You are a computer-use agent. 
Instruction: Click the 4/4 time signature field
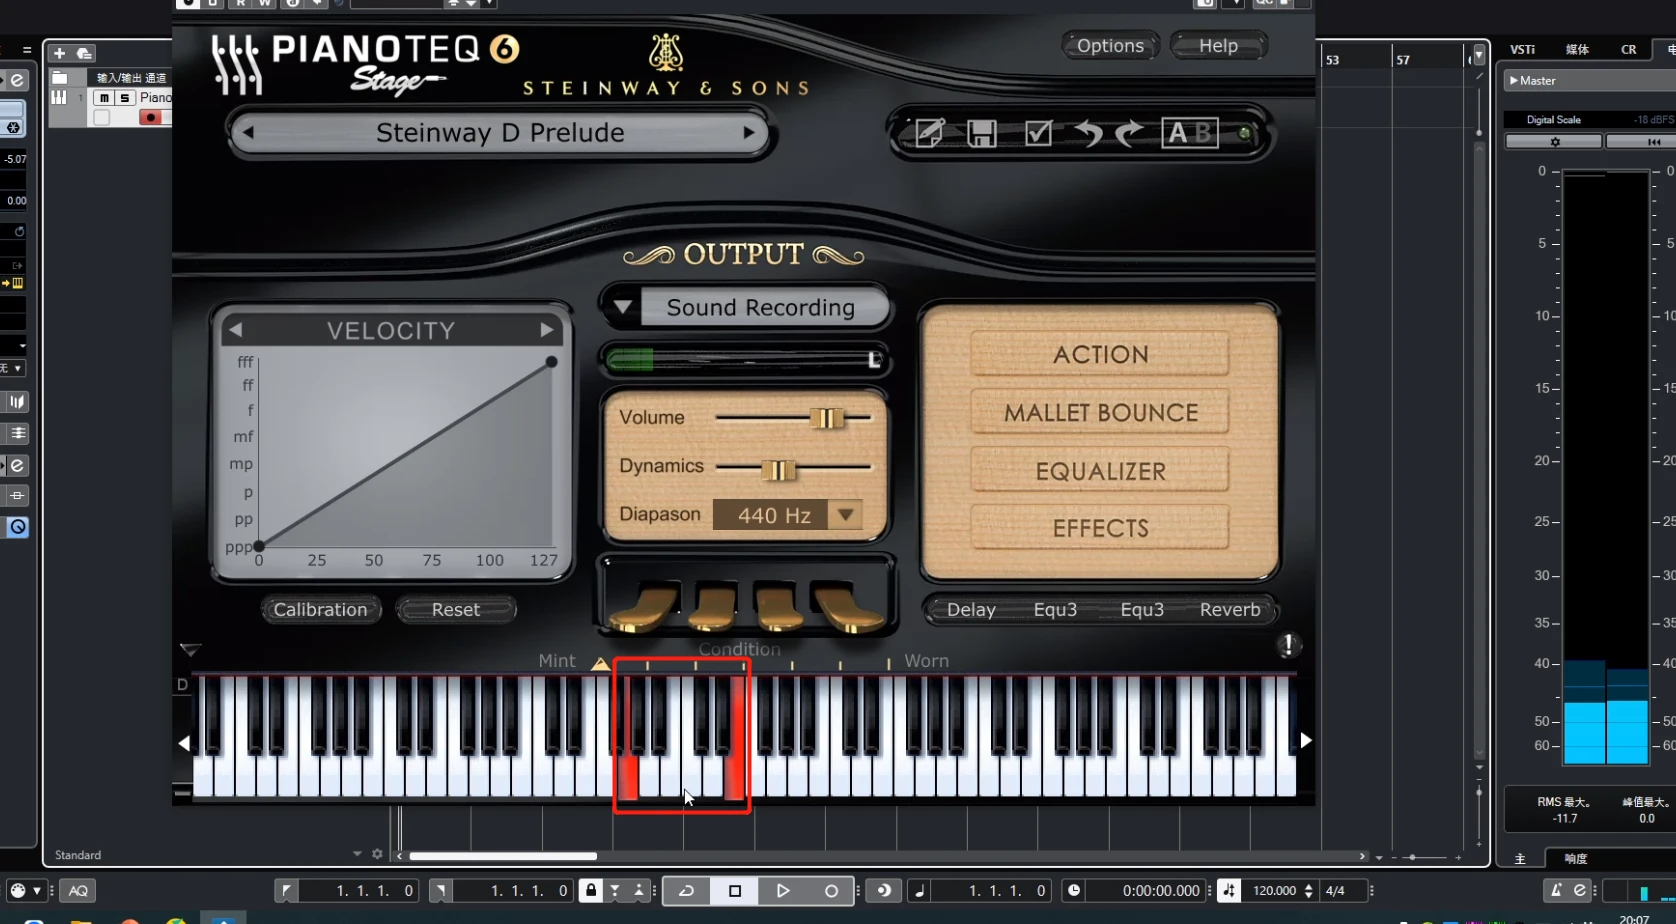[x=1335, y=890]
